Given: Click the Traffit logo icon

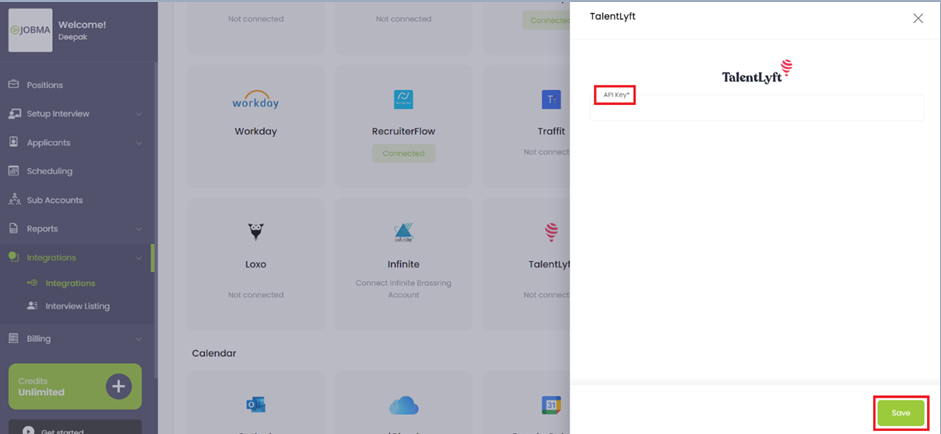Looking at the screenshot, I should [x=551, y=100].
